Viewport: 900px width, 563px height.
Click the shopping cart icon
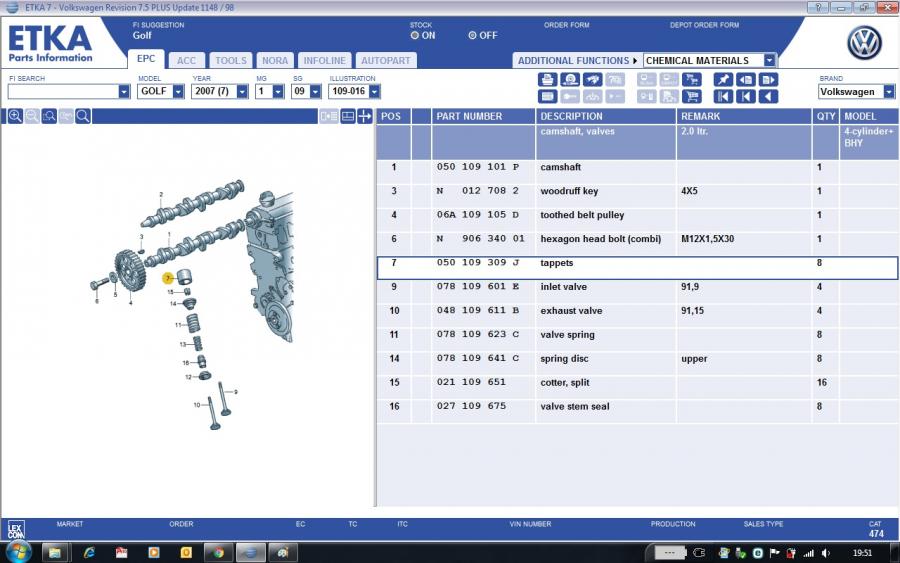tap(691, 97)
